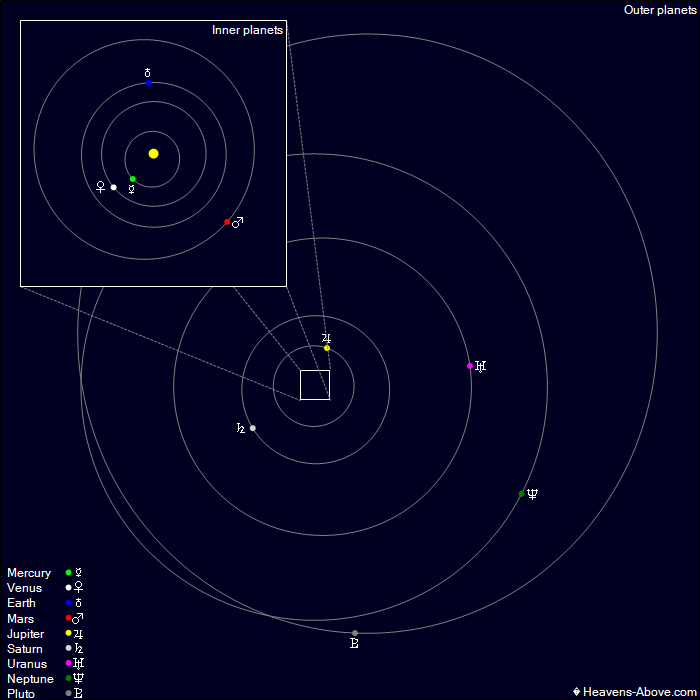Click the blue Earth swatch in the legend
700x700 pixels.
[68, 603]
